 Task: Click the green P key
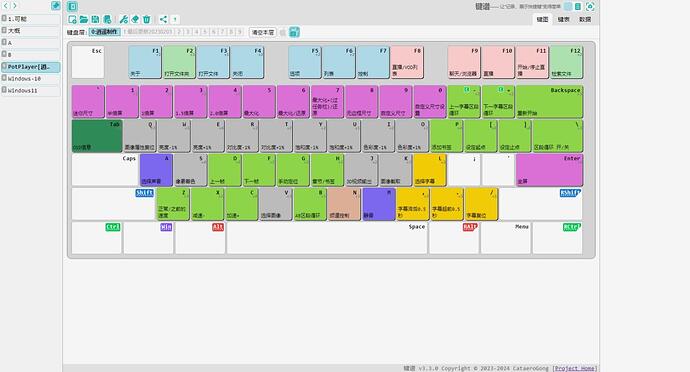(x=446, y=136)
